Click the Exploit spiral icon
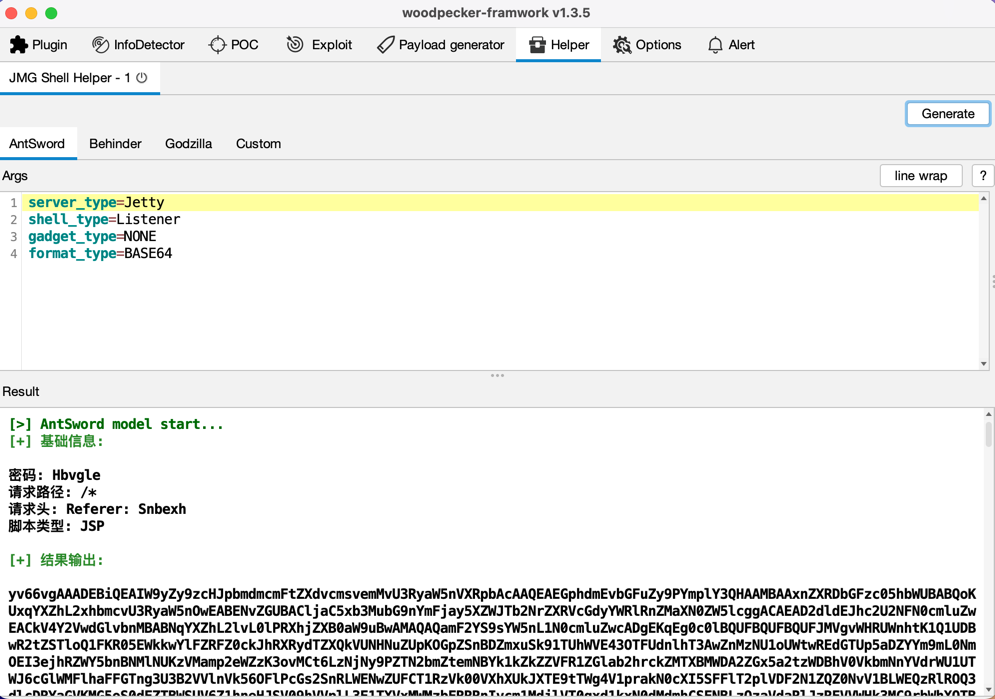This screenshot has height=699, width=995. pyautogui.click(x=295, y=44)
